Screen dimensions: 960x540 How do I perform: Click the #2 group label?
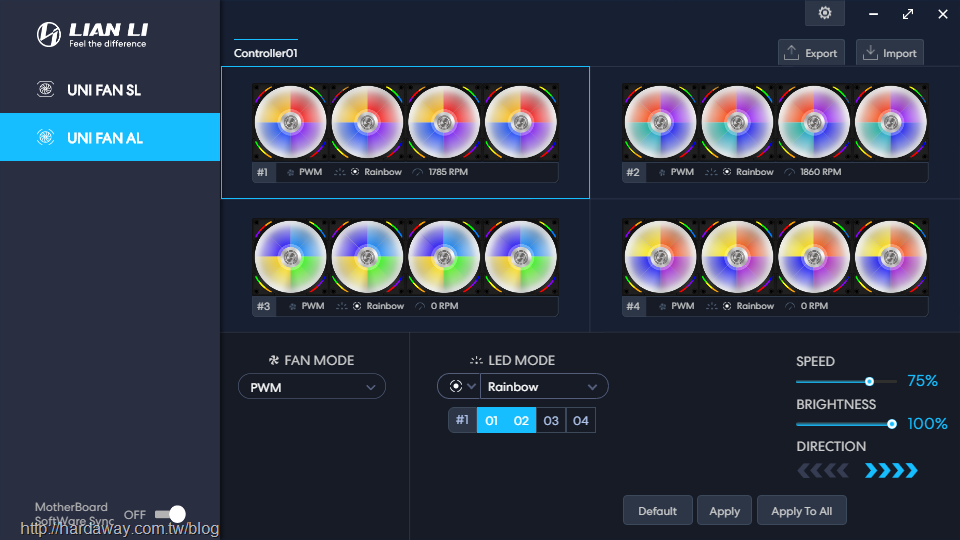coord(633,172)
